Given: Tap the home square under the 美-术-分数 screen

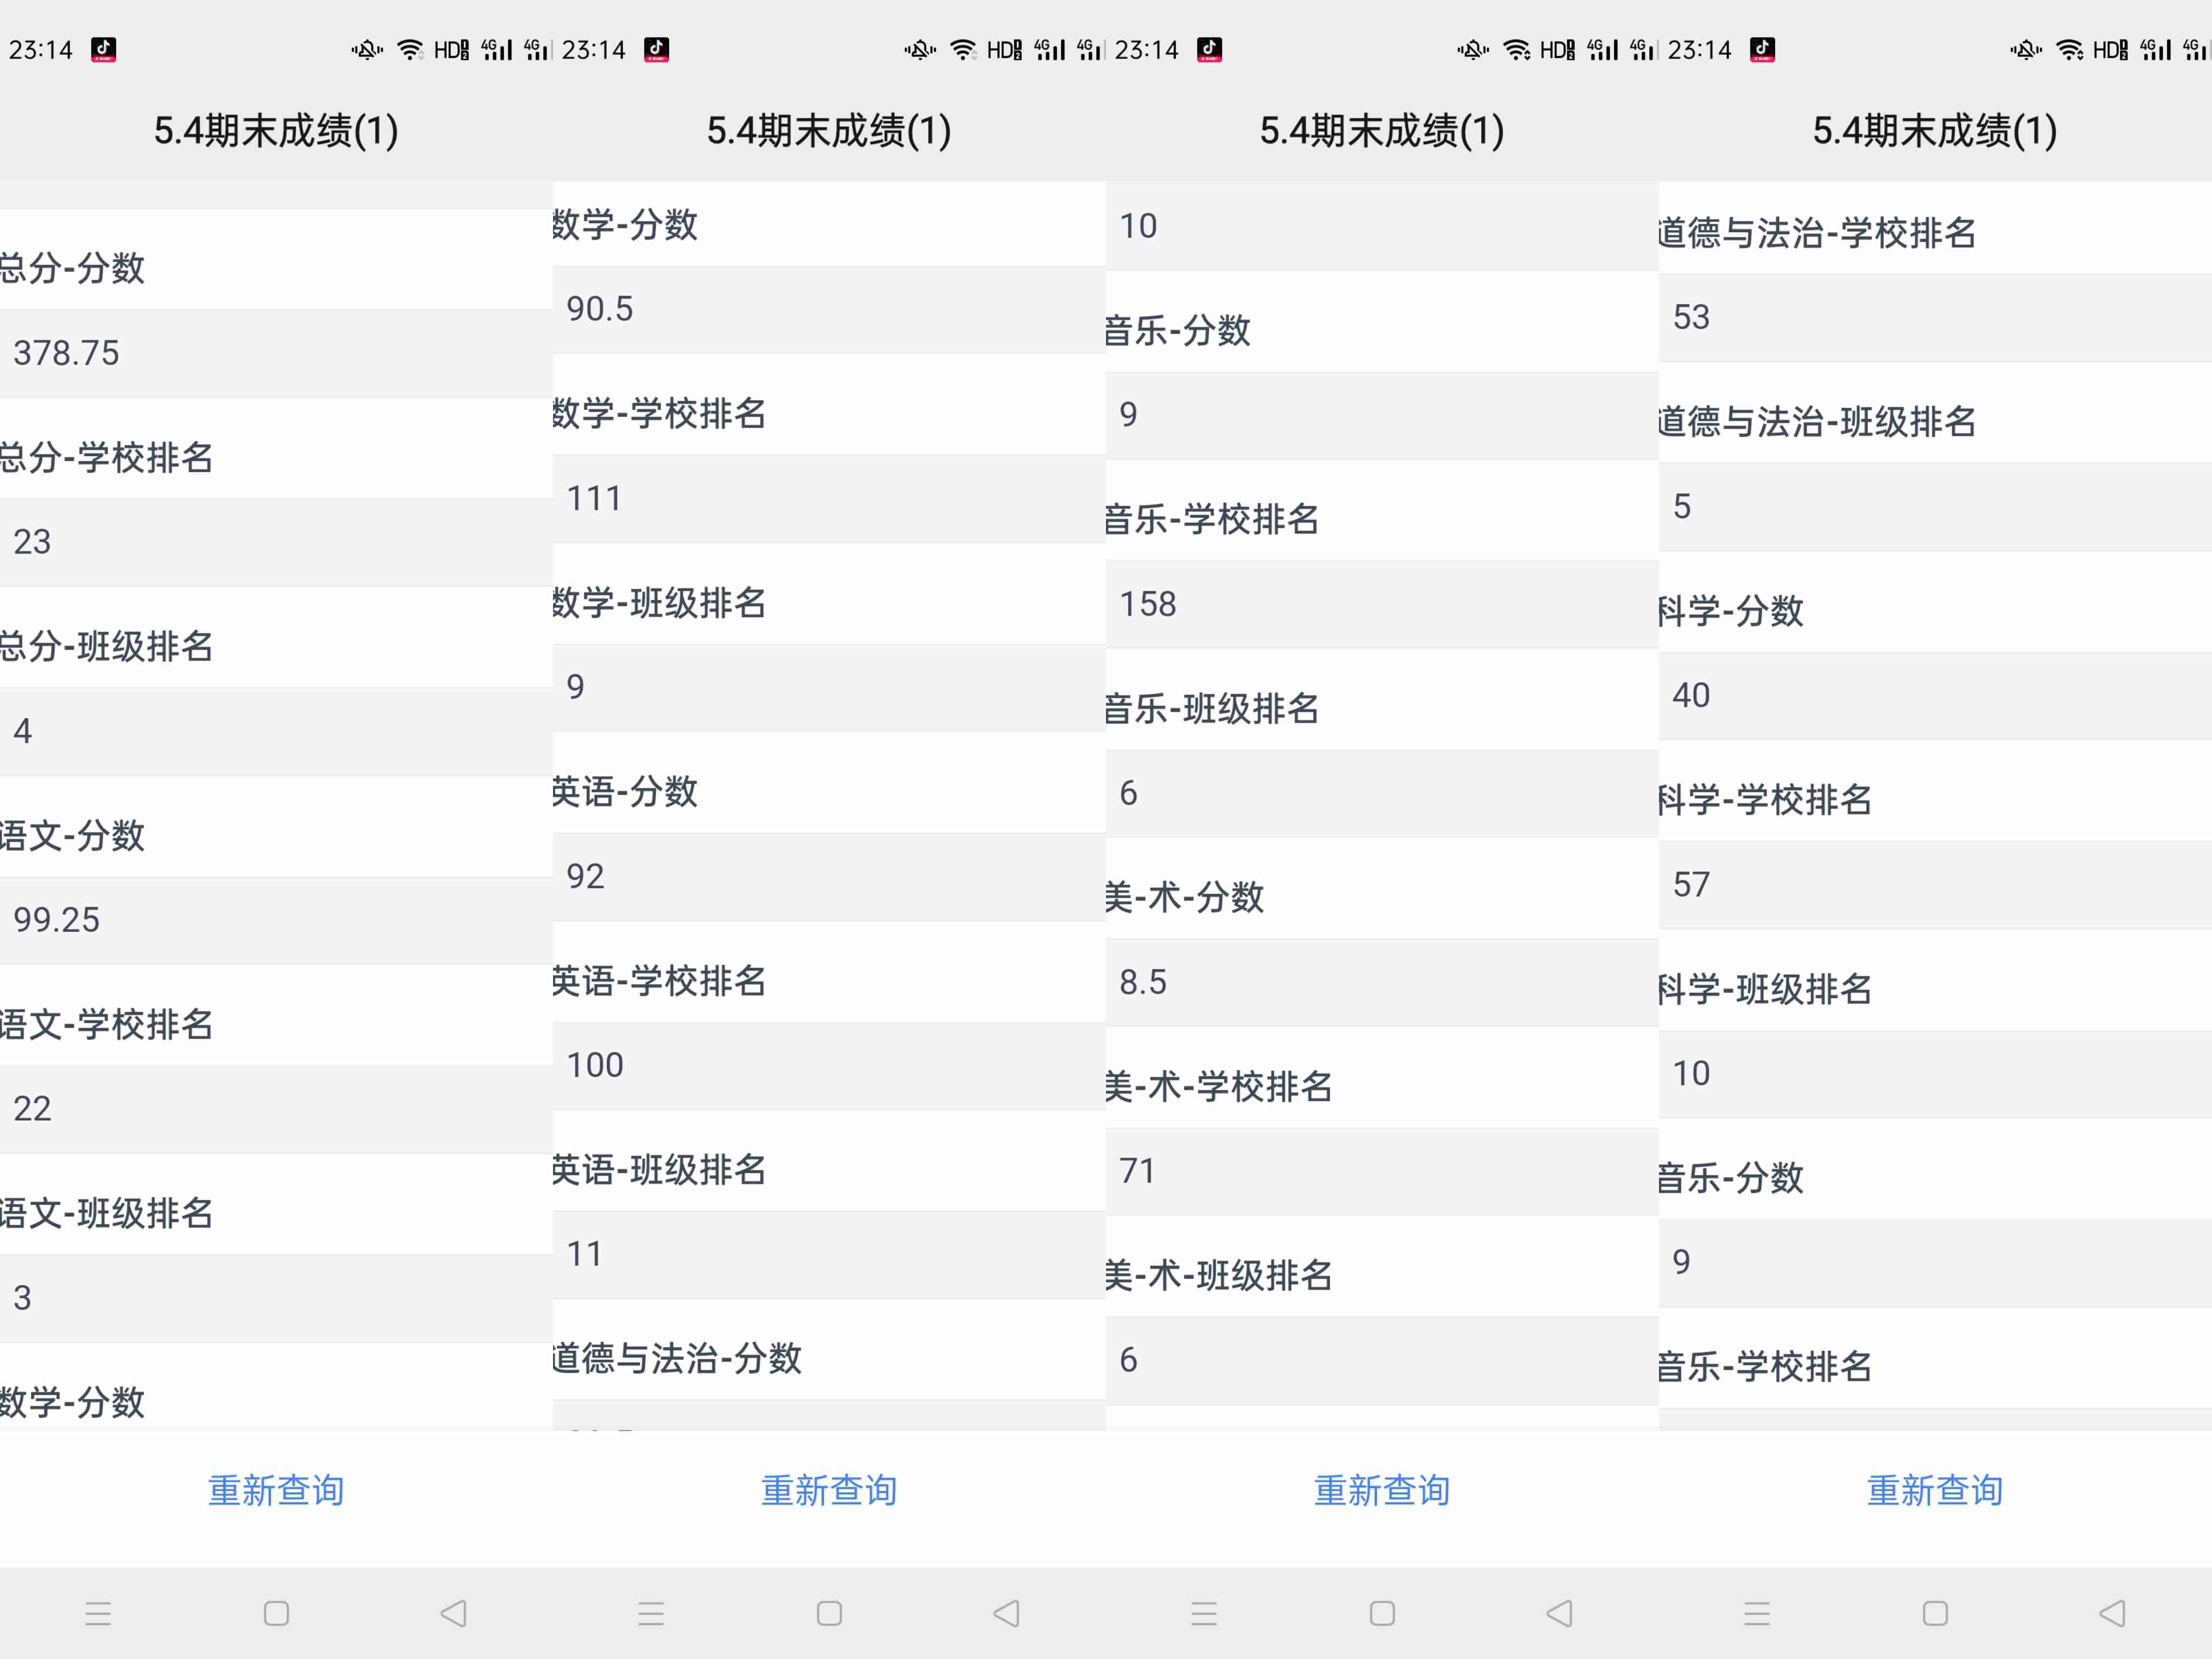Looking at the screenshot, I should tap(1382, 1613).
